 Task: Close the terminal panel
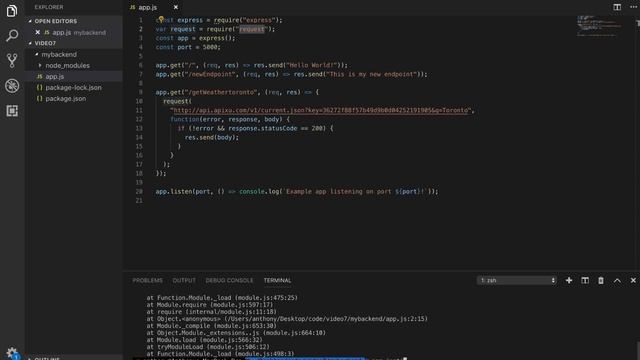point(633,280)
